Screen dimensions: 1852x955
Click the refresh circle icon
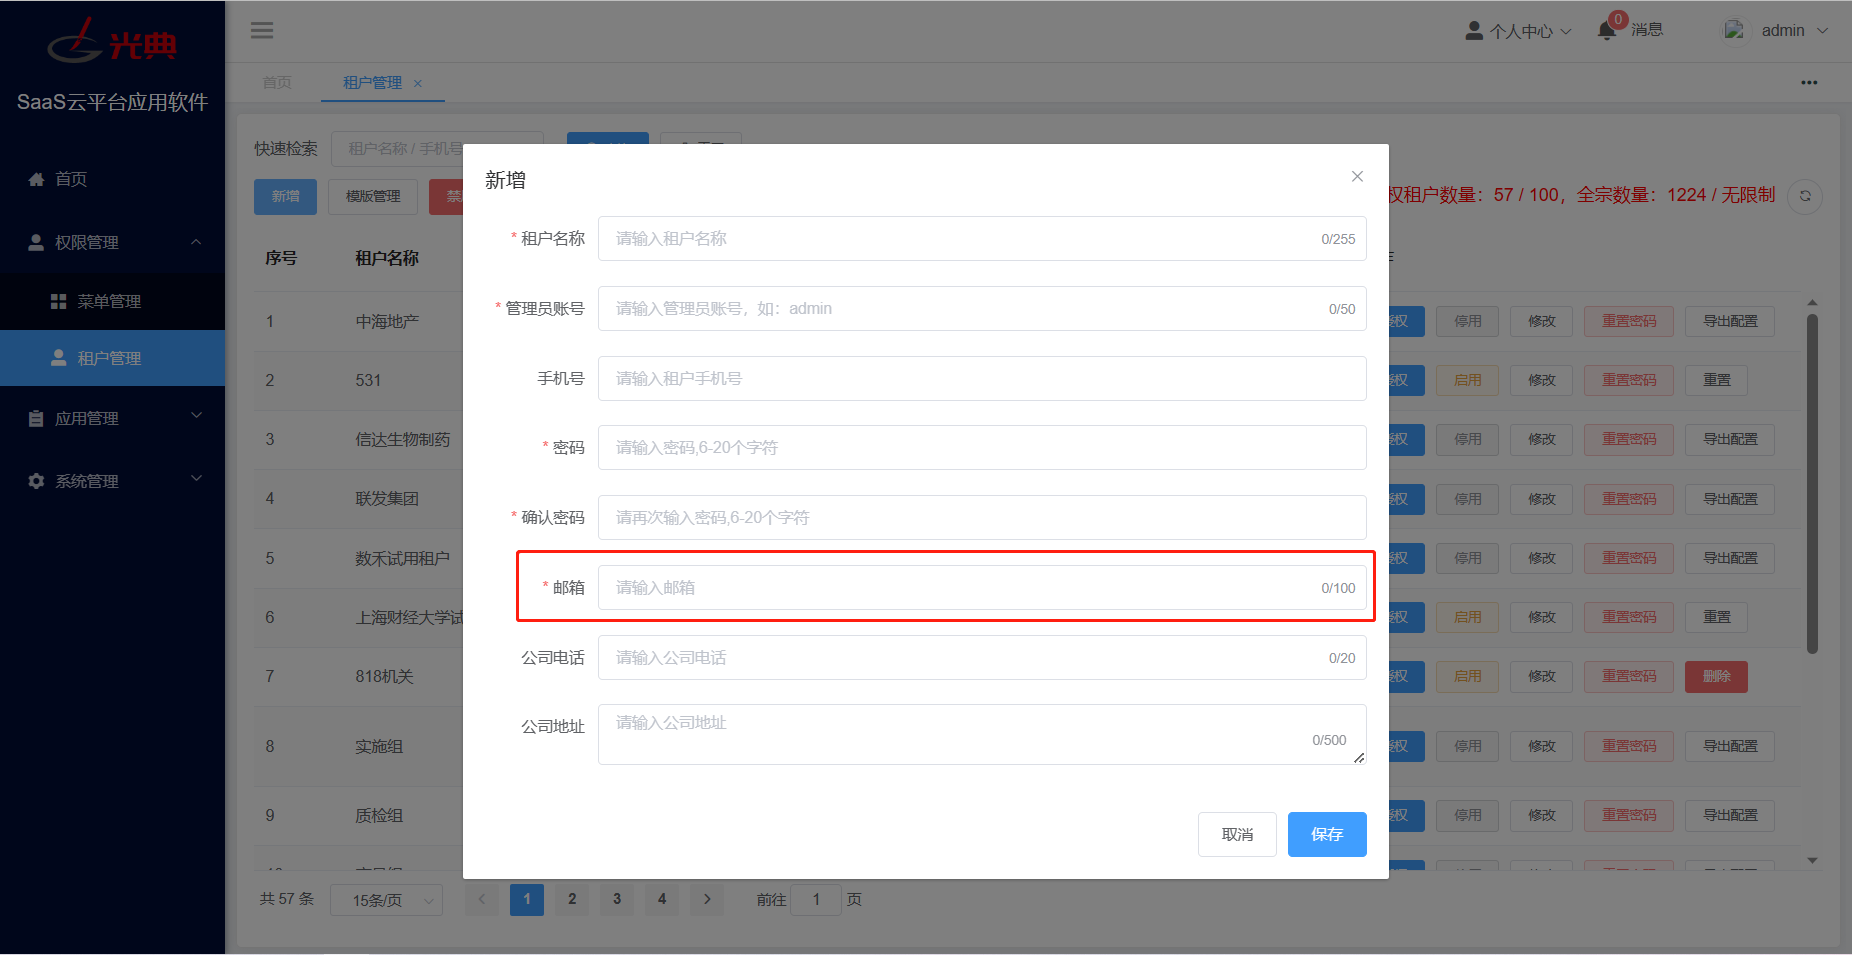point(1805,196)
